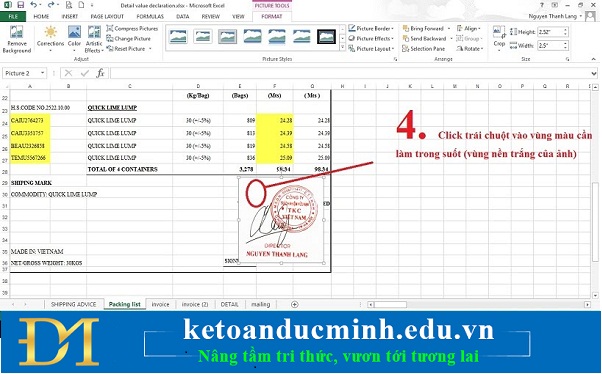Click the Undo icon
Screen dimensions: 602x374
pyautogui.click(x=34, y=5)
